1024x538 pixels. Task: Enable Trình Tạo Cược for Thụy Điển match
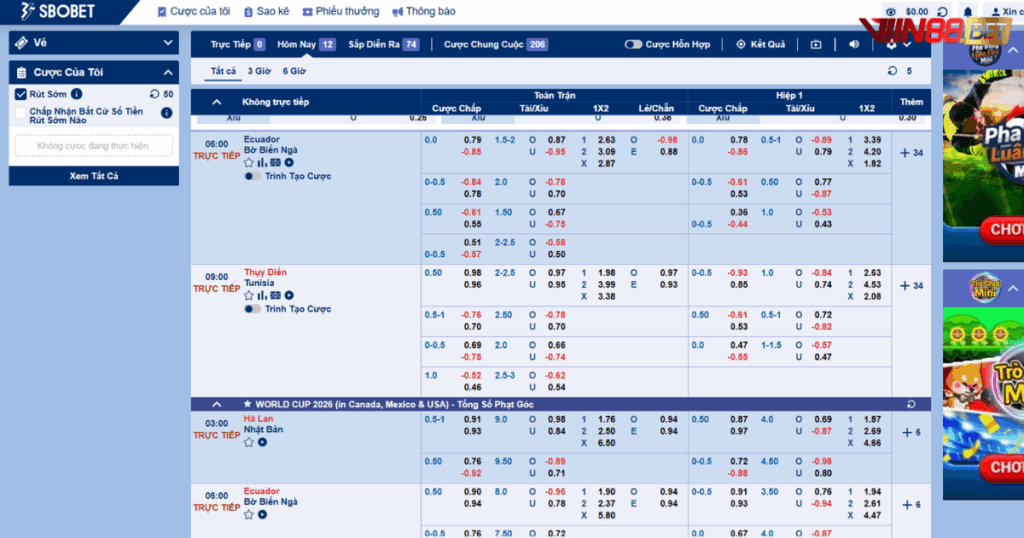coord(252,309)
